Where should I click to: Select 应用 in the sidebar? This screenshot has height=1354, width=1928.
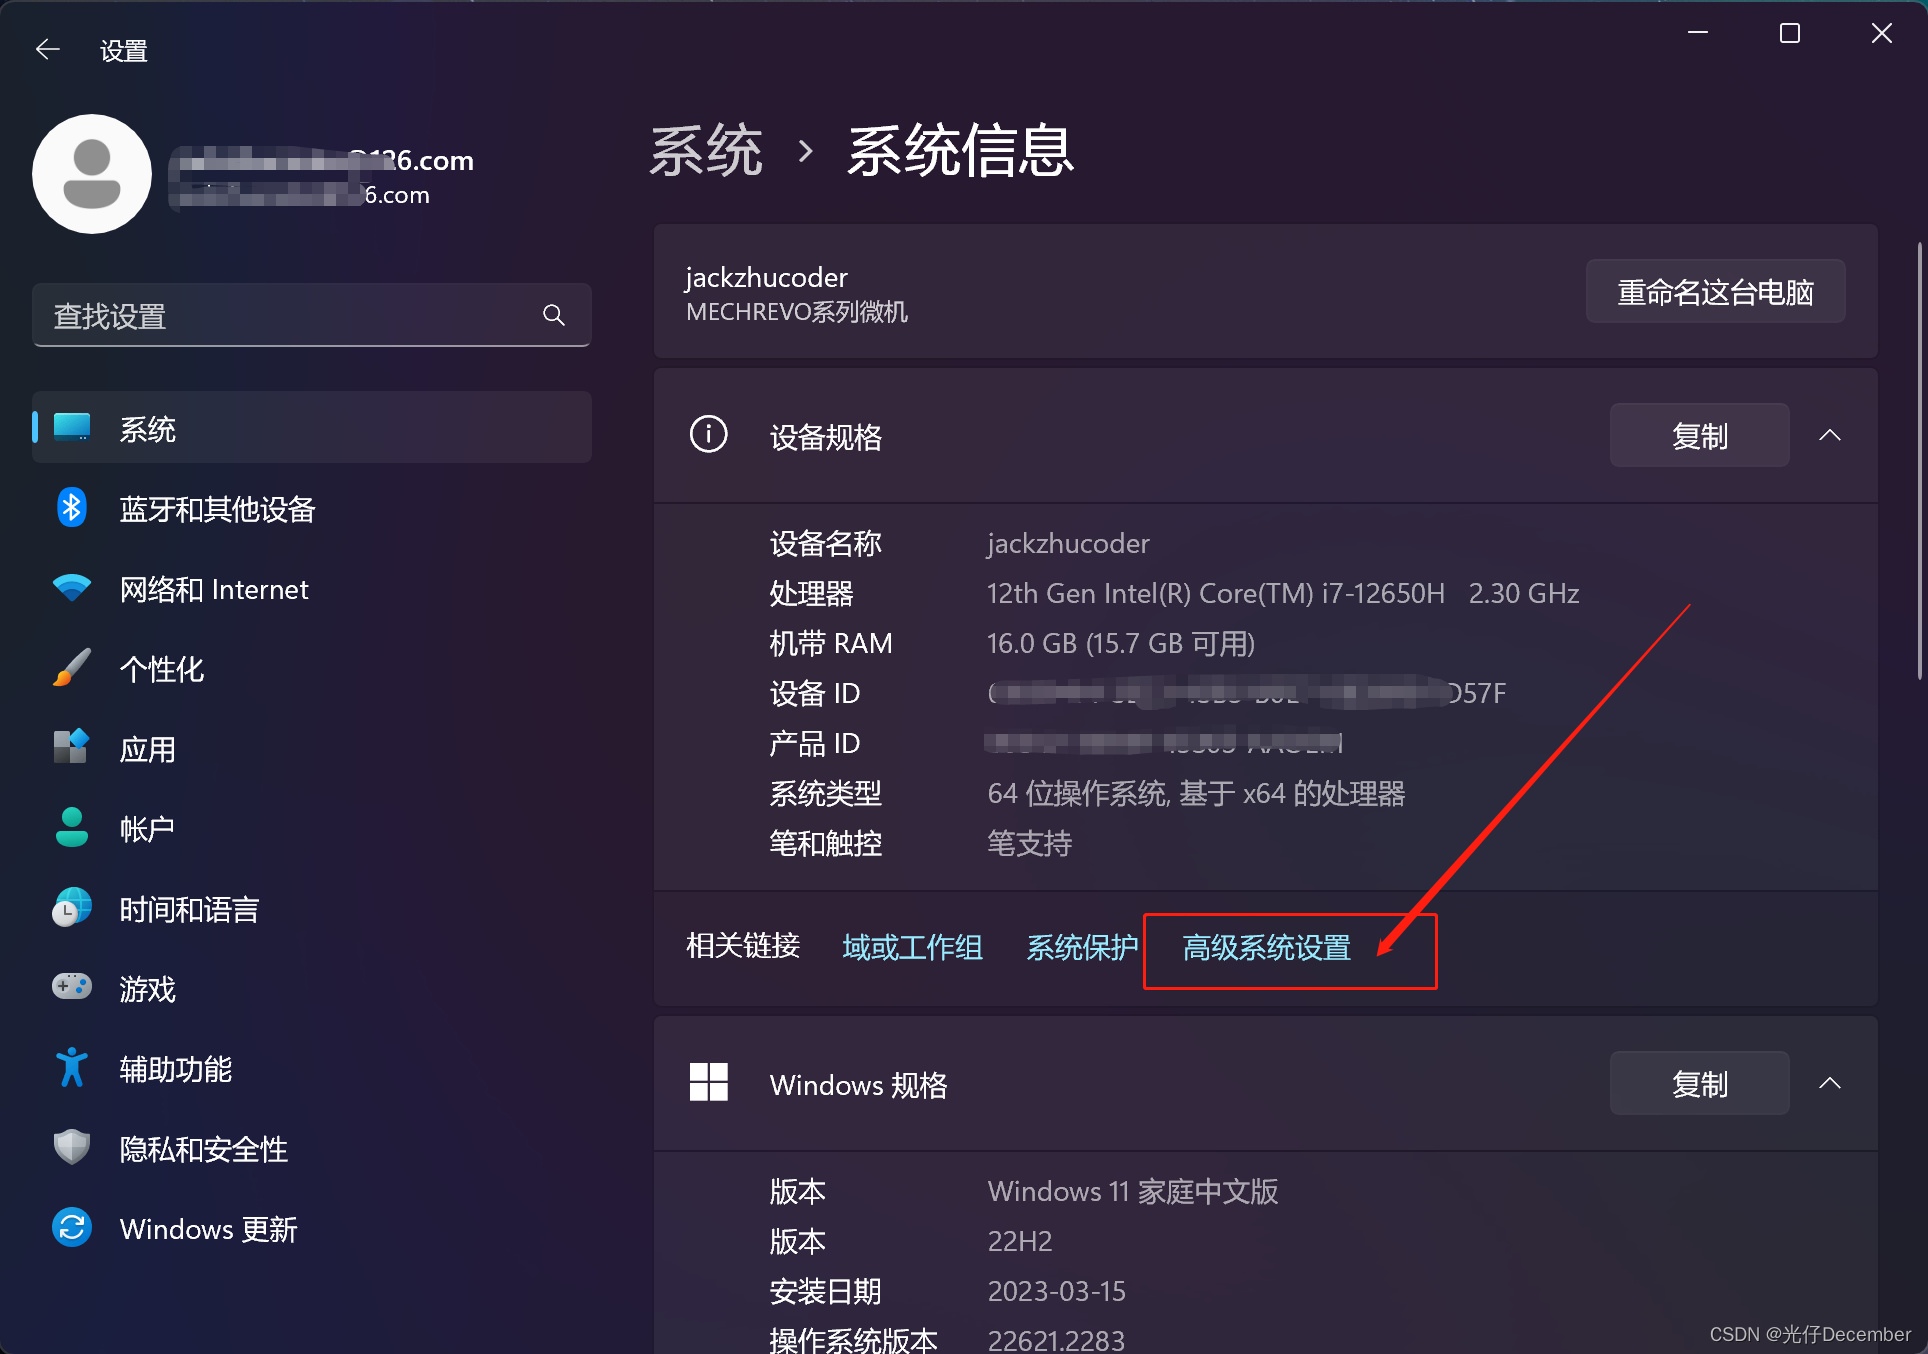[x=147, y=749]
